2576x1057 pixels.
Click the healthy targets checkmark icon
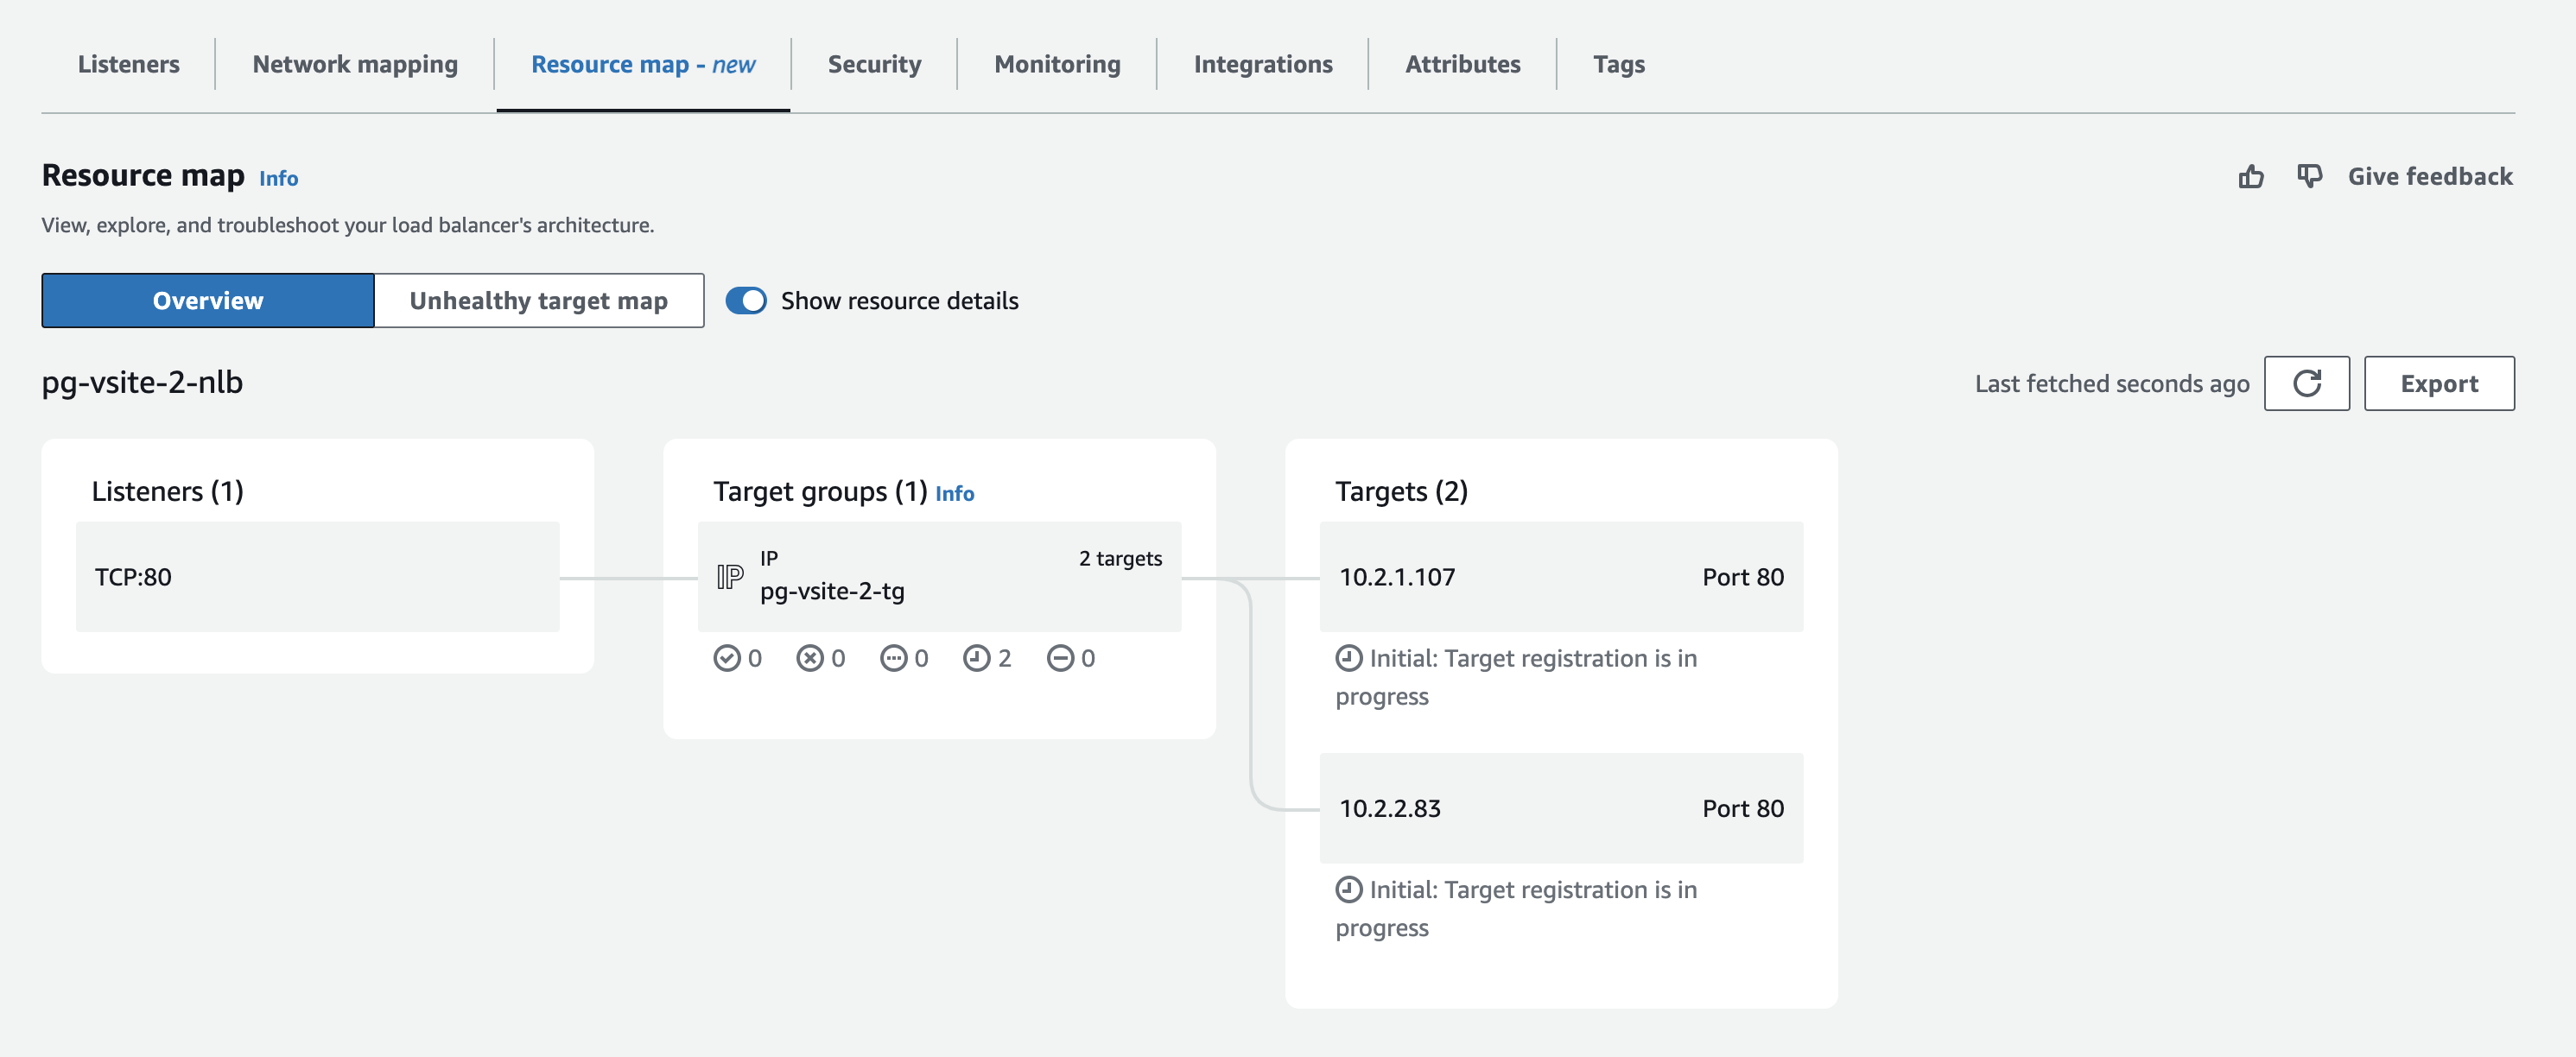(x=727, y=658)
